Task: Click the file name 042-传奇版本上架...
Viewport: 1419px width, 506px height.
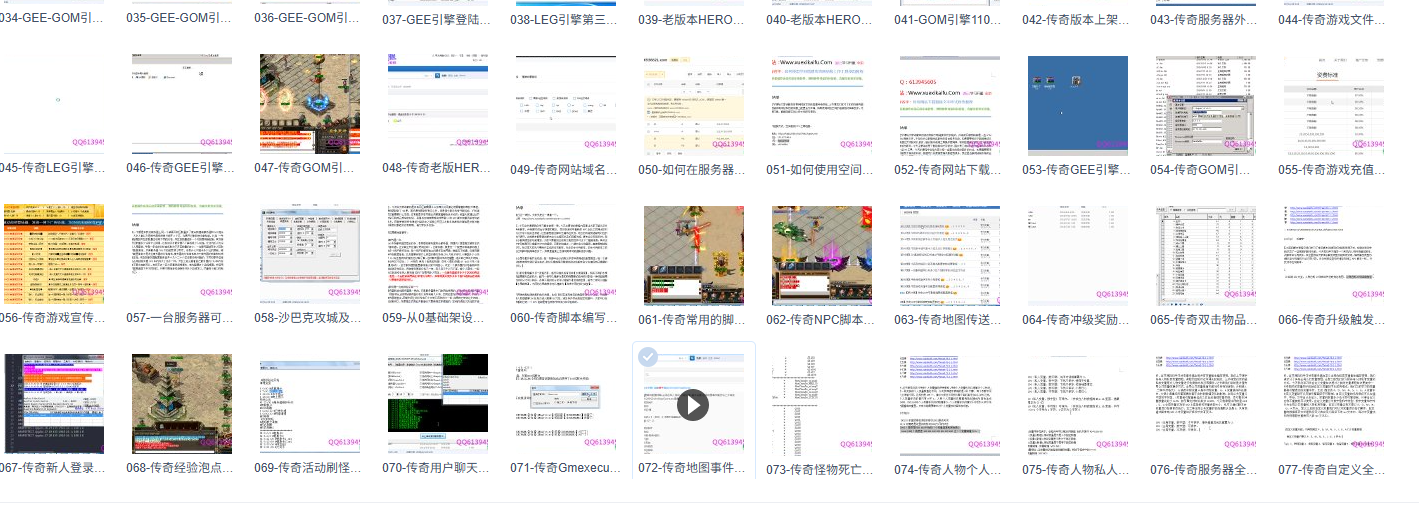Action: [1076, 19]
